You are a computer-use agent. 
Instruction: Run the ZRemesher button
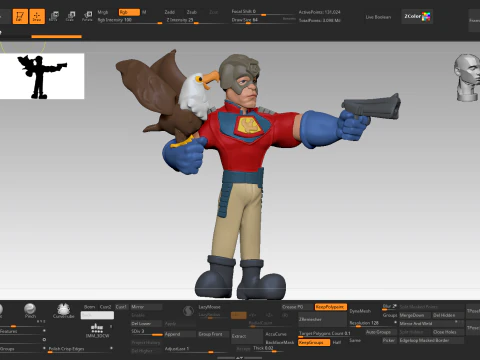coord(322,319)
